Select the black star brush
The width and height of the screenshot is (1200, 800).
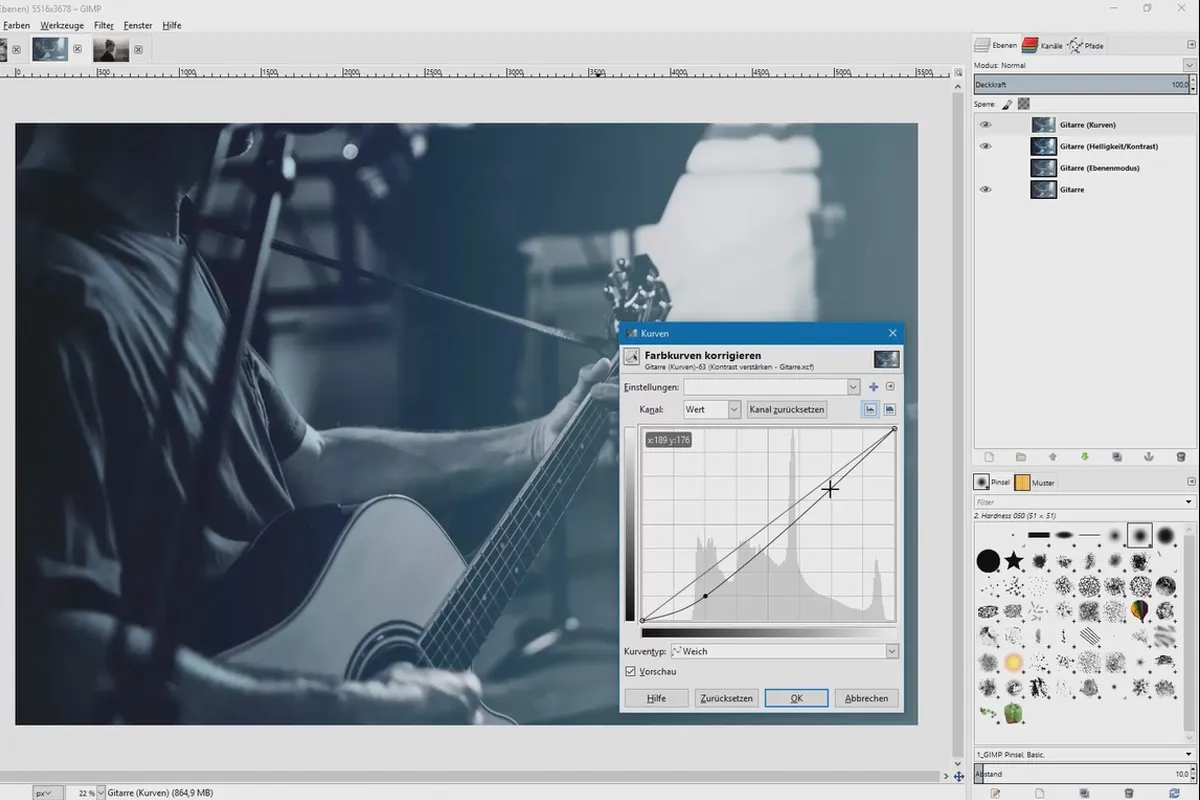point(1014,560)
